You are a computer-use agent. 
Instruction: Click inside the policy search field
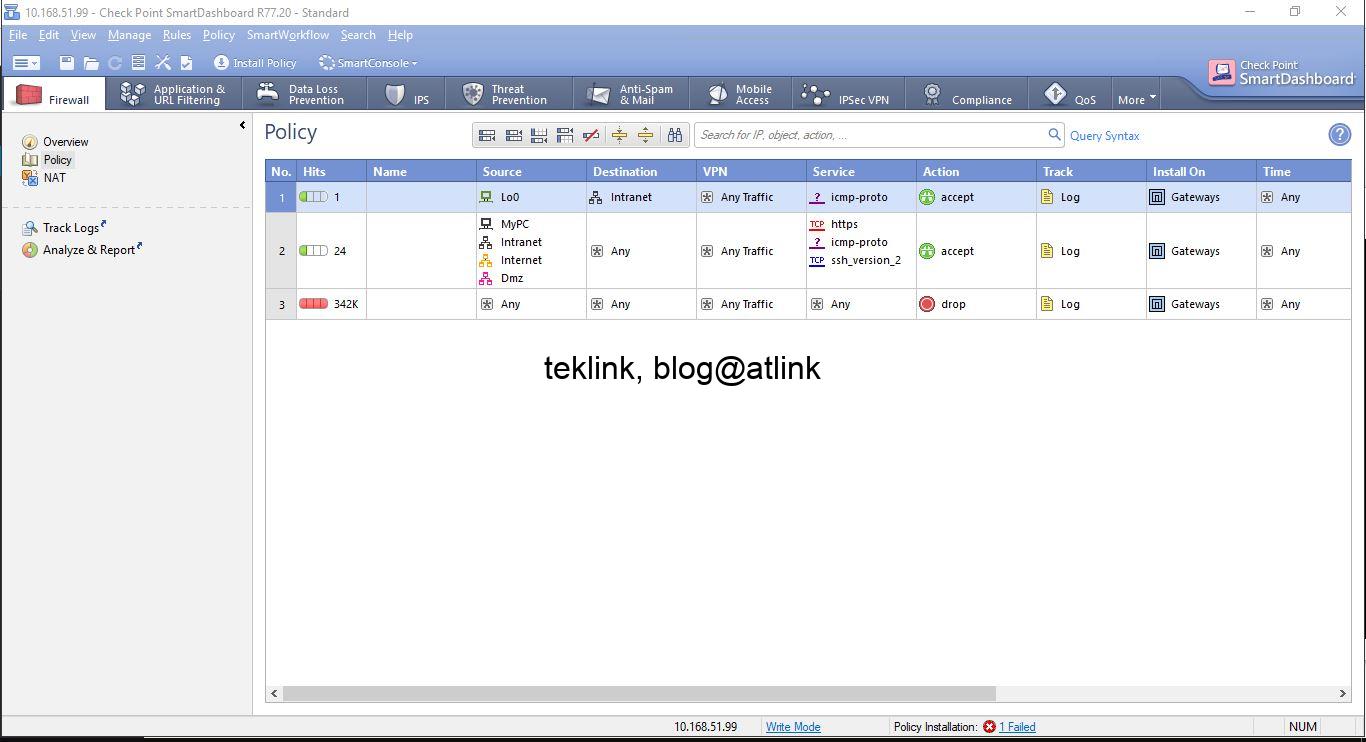870,134
